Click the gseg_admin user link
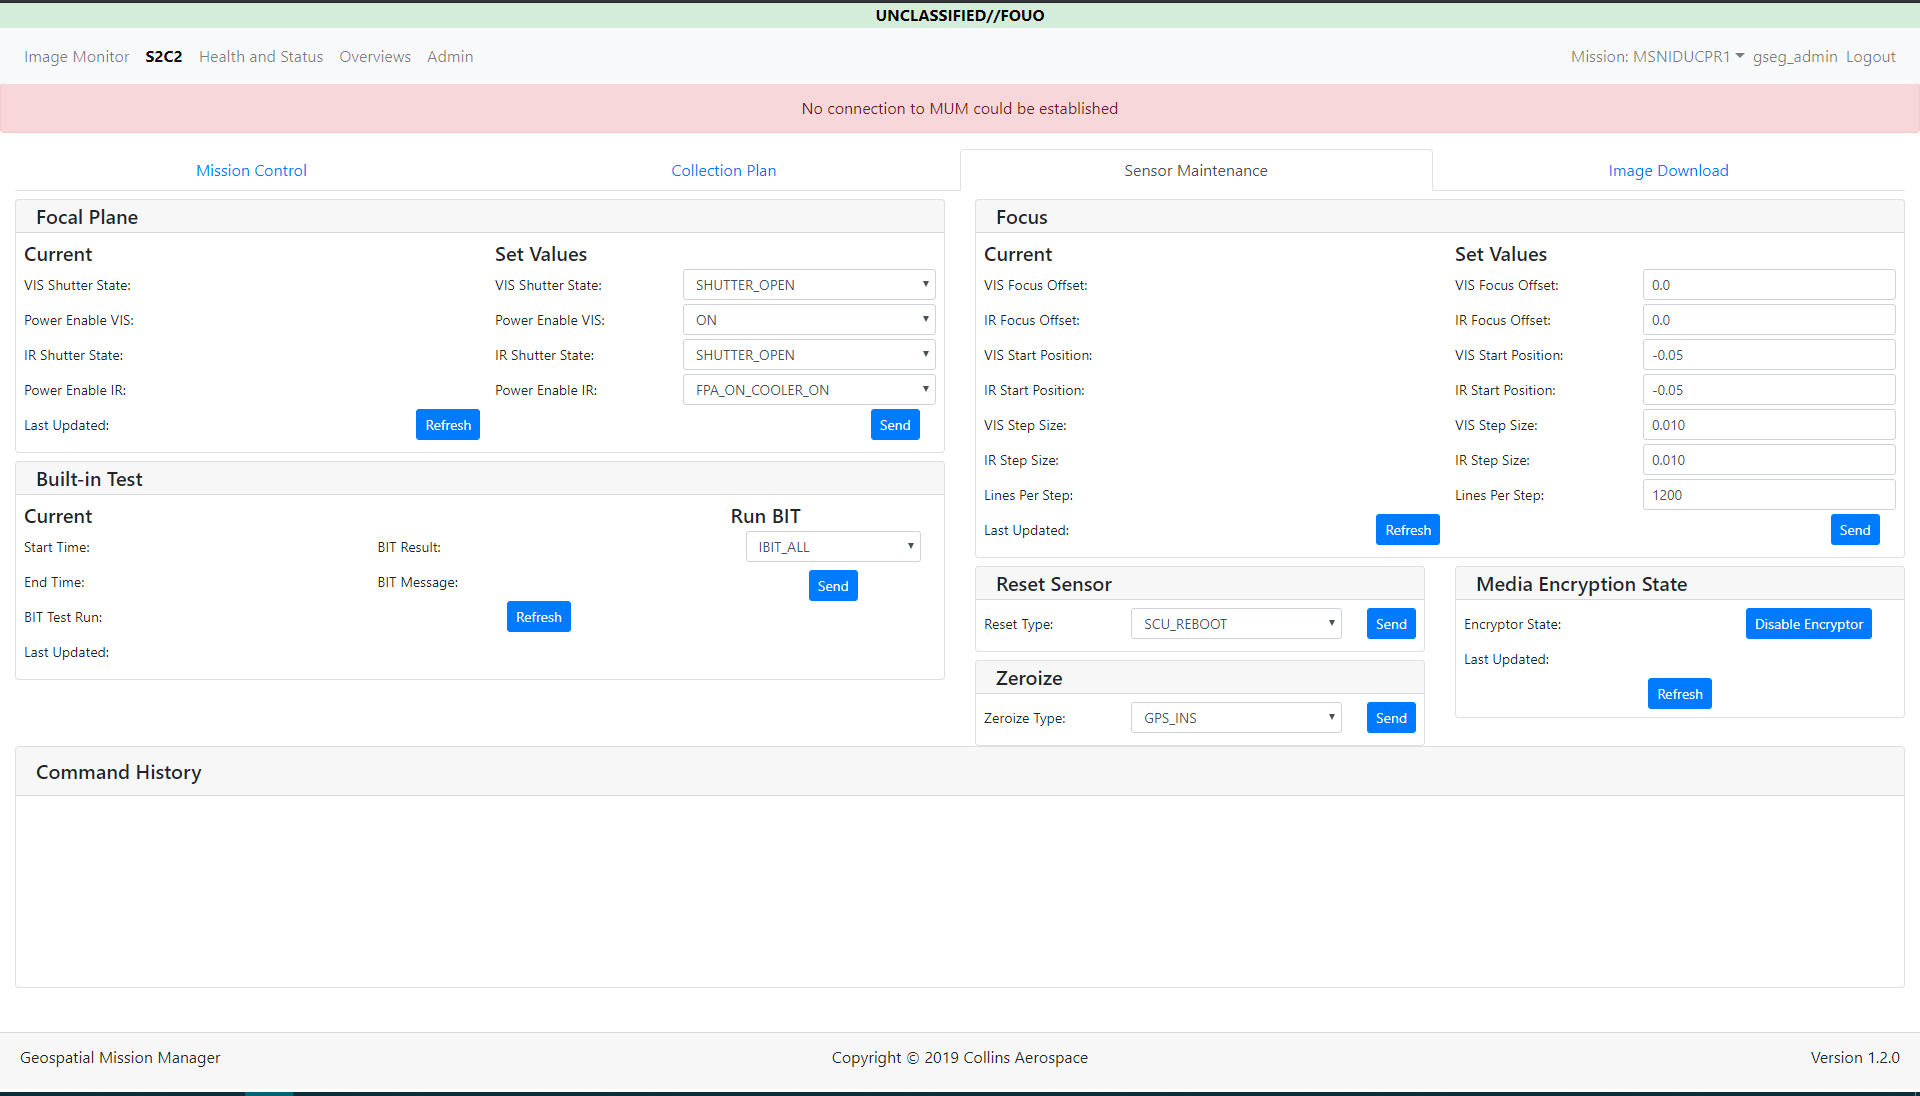 point(1795,56)
